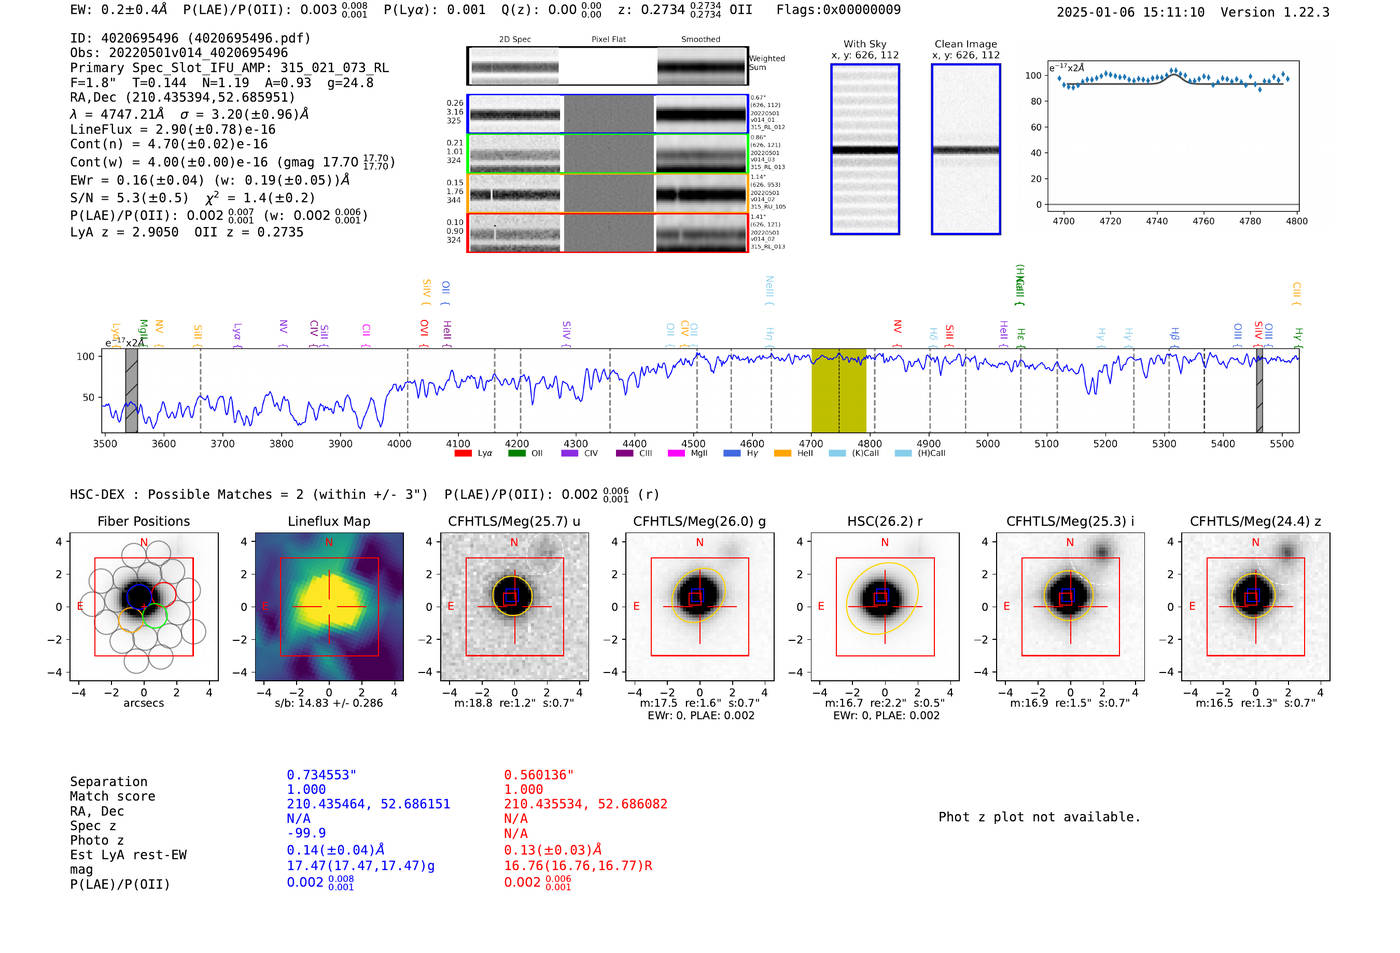Select the orange-bordered 2D fiber spectrum
Image resolution: width=1400 pixels, height=953 pixels.
(607, 193)
